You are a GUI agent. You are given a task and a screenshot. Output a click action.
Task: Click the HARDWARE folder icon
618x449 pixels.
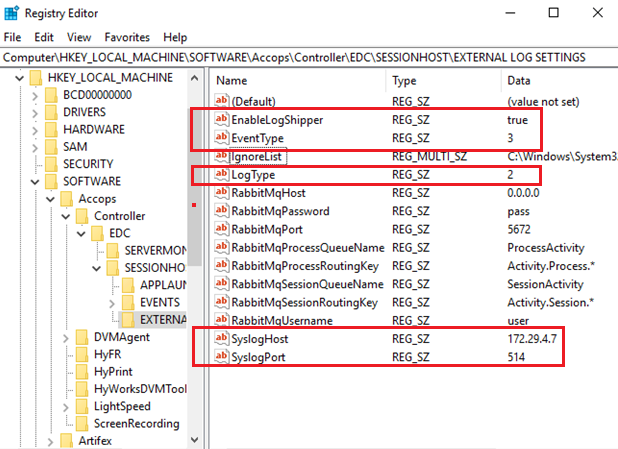click(51, 129)
